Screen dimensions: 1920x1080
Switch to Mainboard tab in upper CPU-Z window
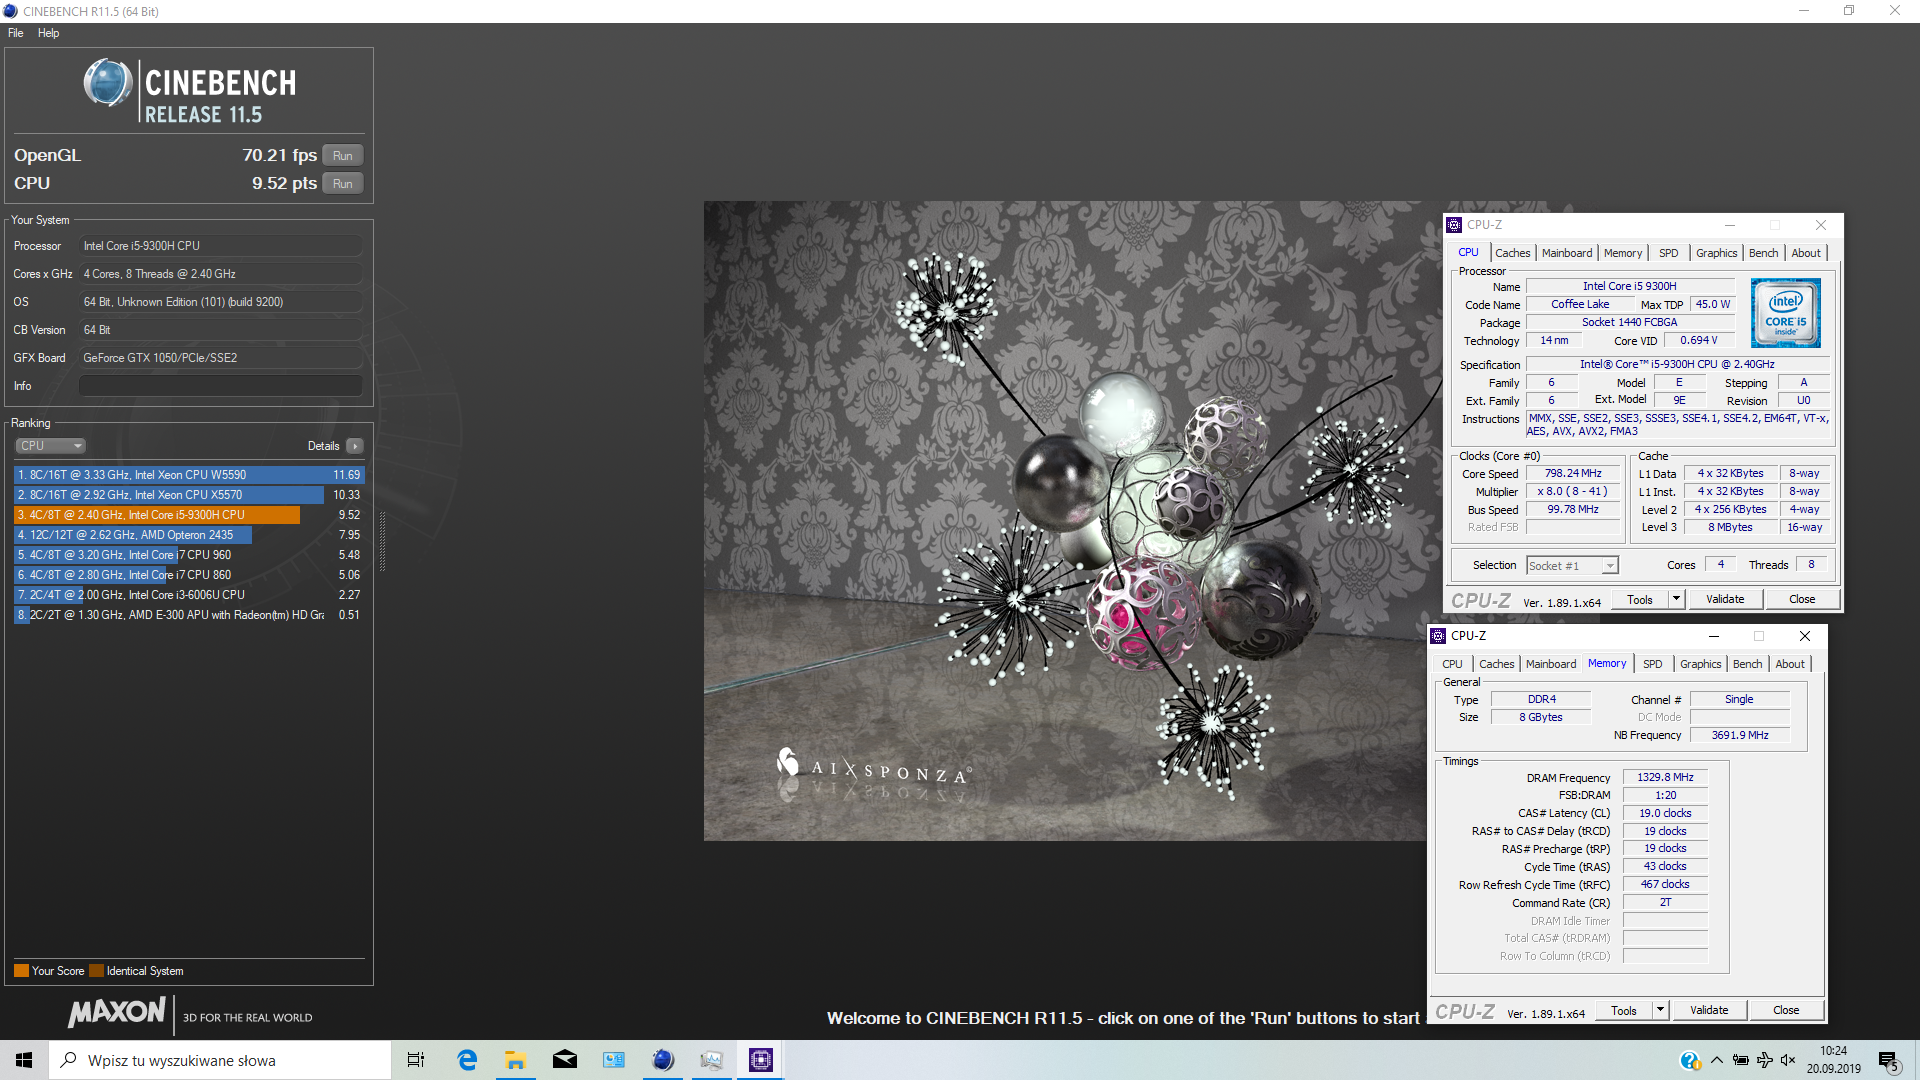coord(1567,253)
